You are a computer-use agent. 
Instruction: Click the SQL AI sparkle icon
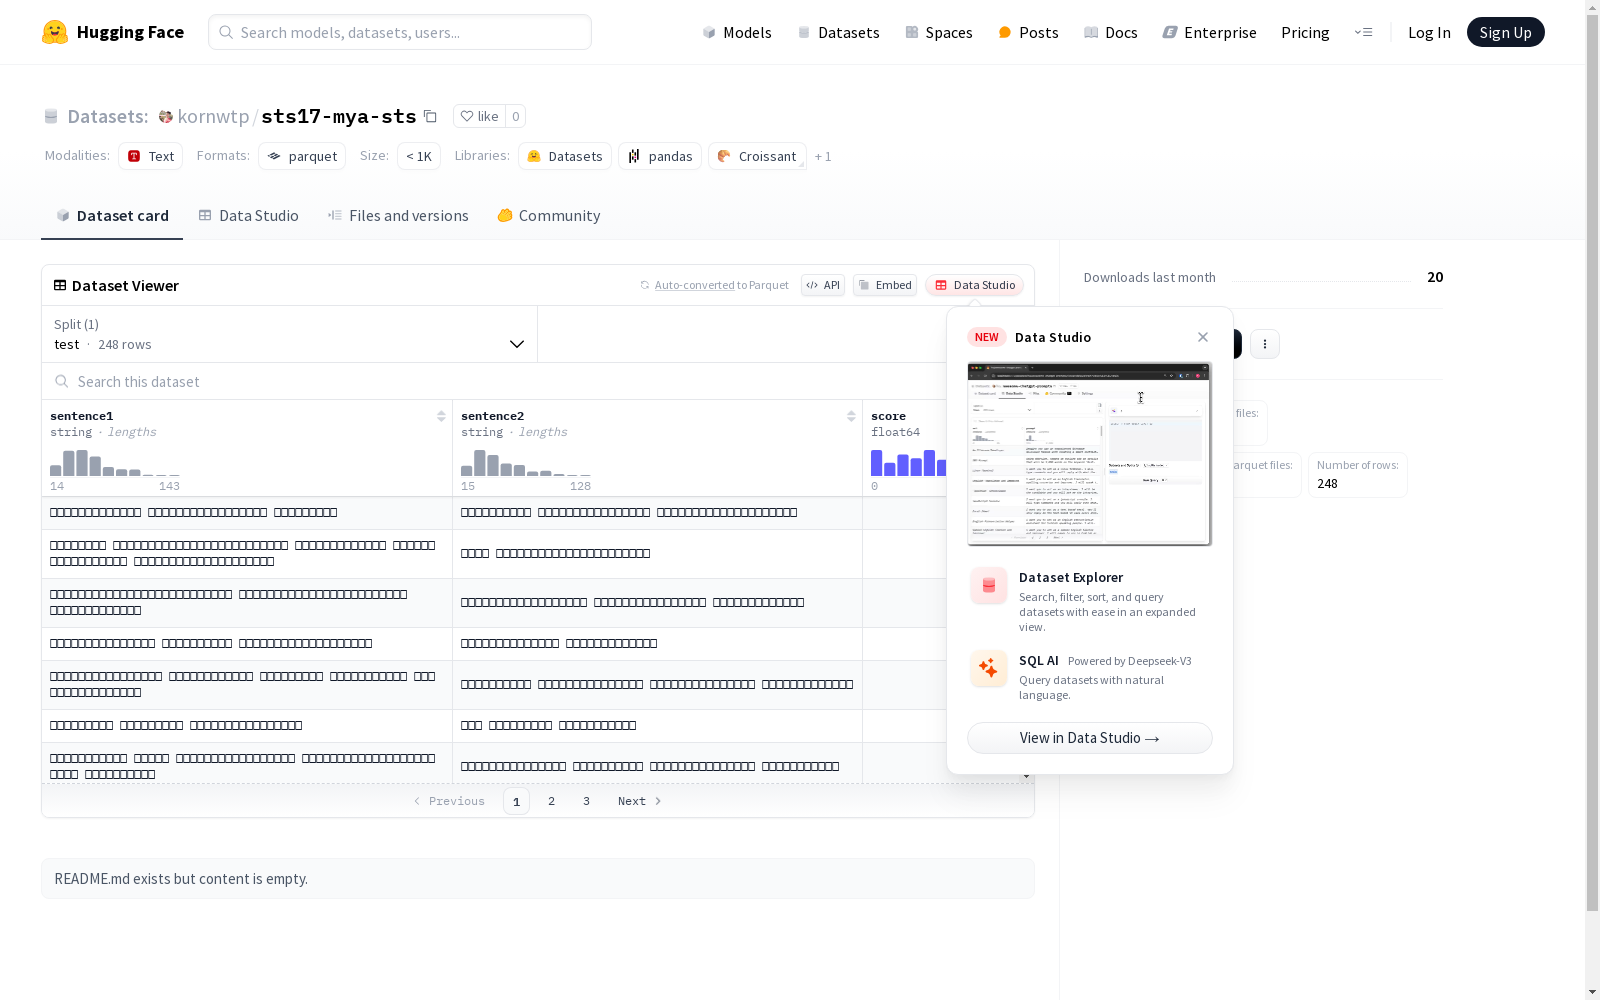[x=988, y=668]
